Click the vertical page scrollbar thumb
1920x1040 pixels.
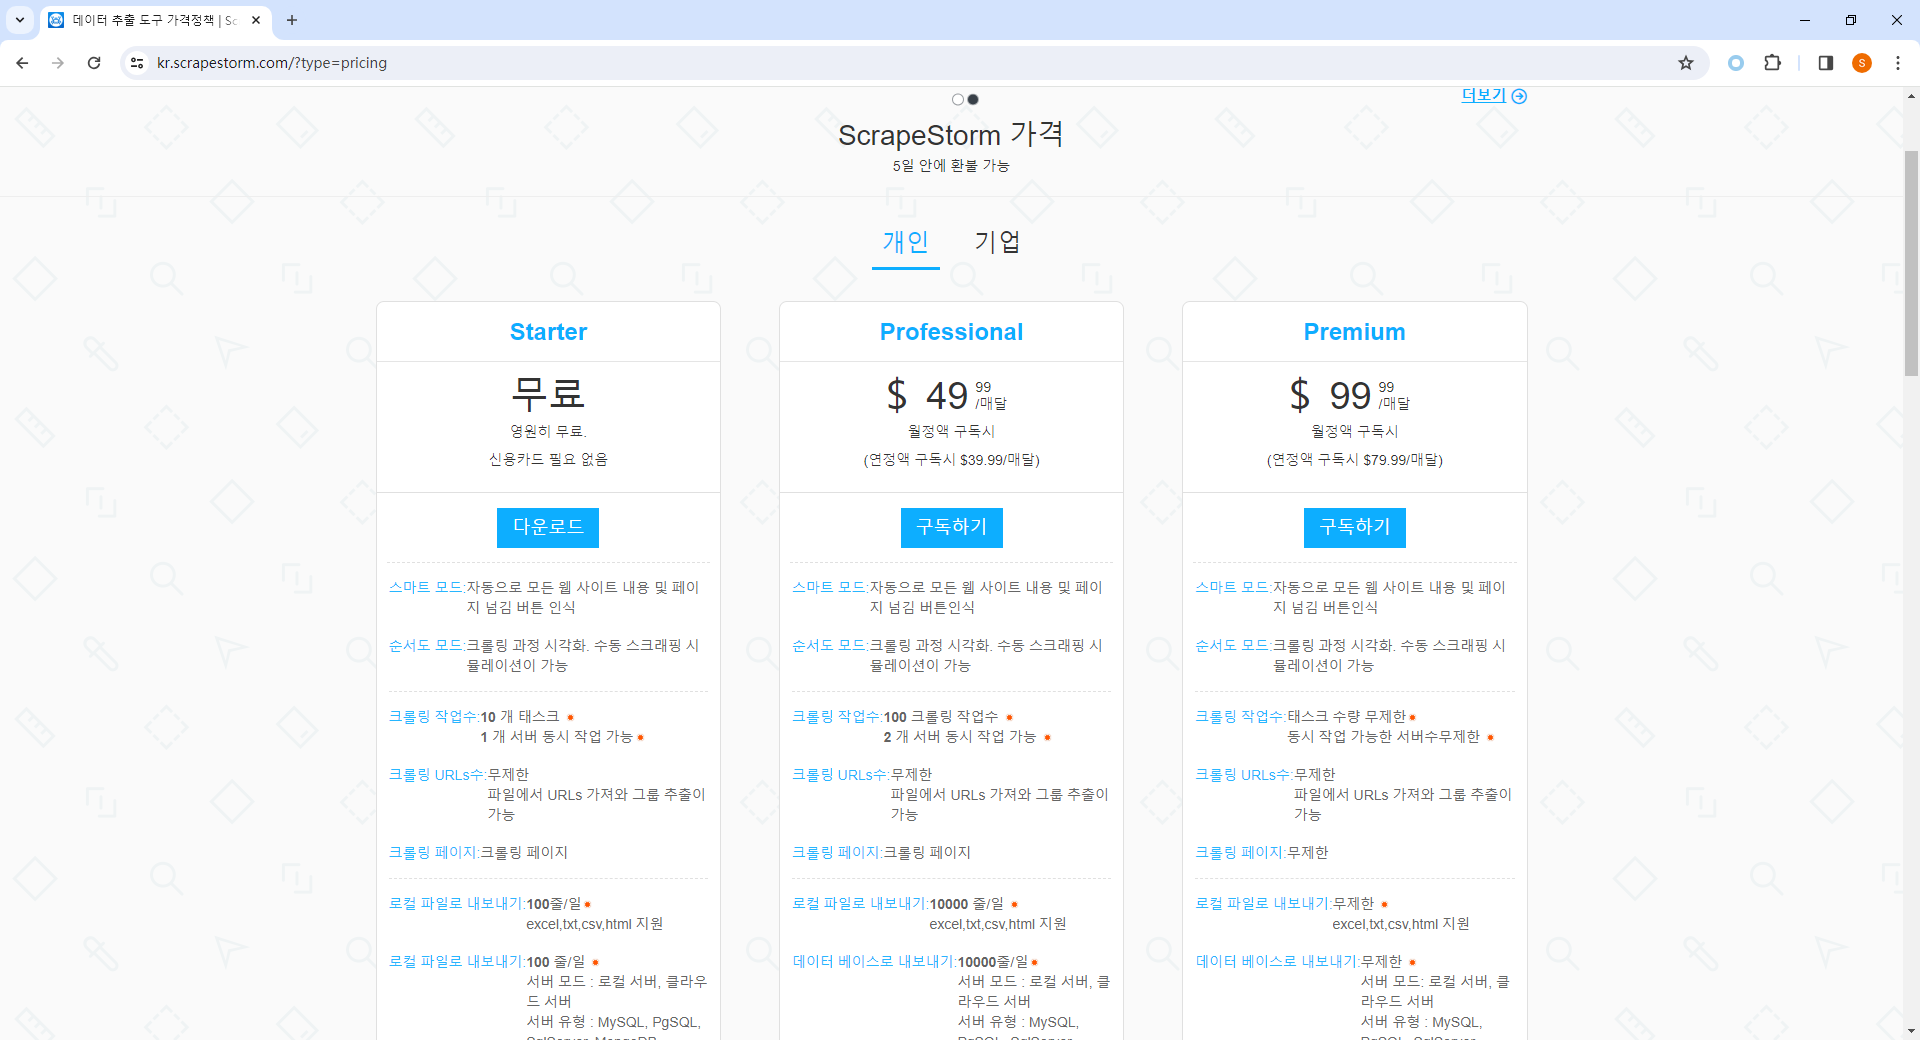pyautogui.click(x=1911, y=263)
